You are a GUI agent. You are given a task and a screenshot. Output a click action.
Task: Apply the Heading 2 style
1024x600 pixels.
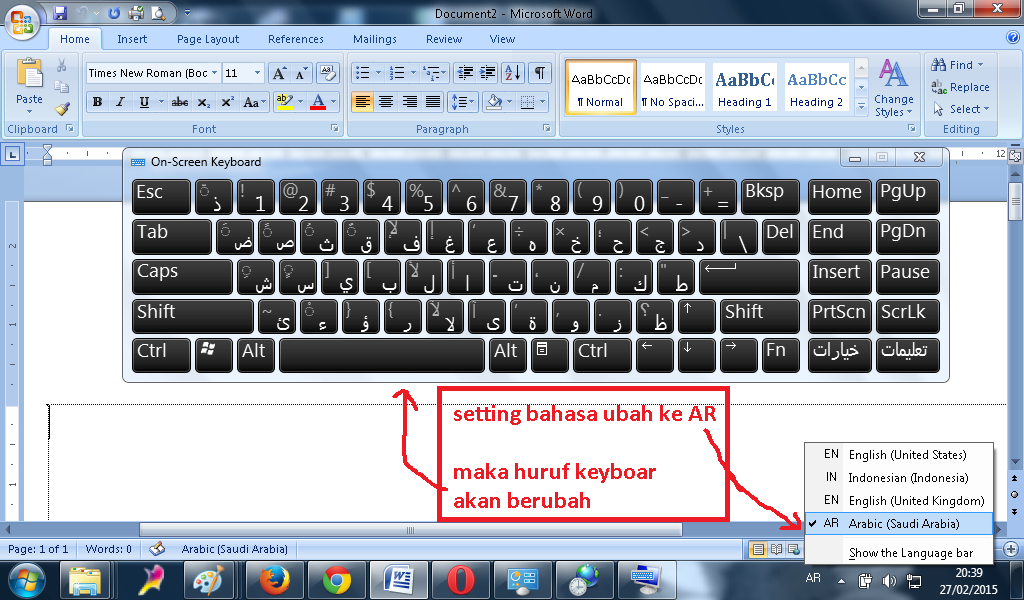(816, 87)
